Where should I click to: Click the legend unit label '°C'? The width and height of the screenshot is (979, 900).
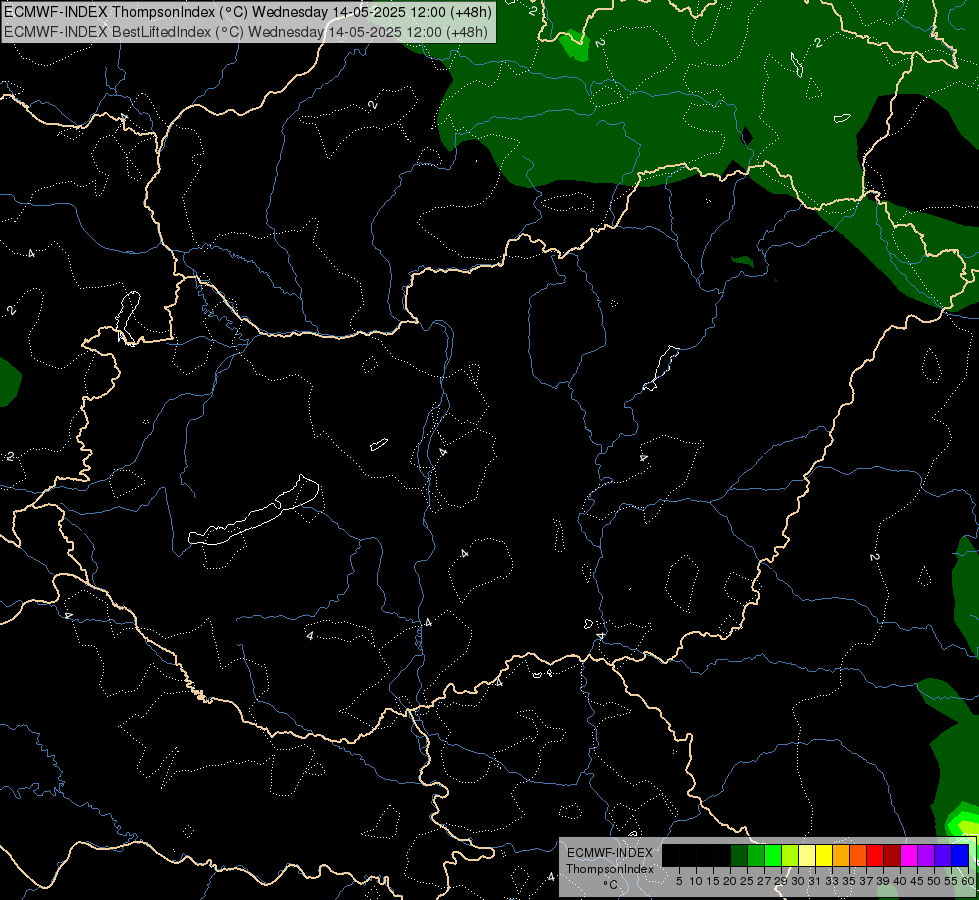click(609, 884)
